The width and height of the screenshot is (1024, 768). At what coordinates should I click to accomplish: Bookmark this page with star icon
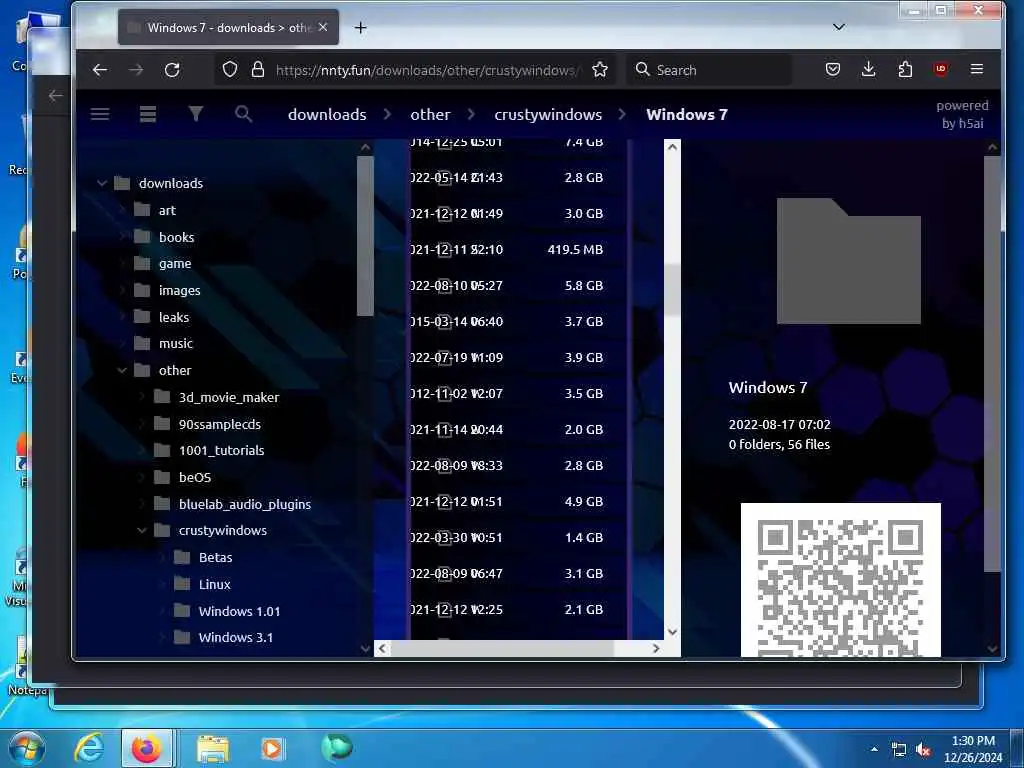pos(600,69)
